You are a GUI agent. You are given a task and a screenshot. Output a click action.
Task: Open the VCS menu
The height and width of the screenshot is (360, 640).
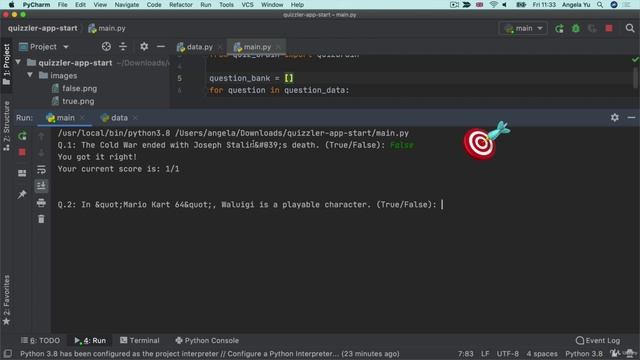coord(247,5)
